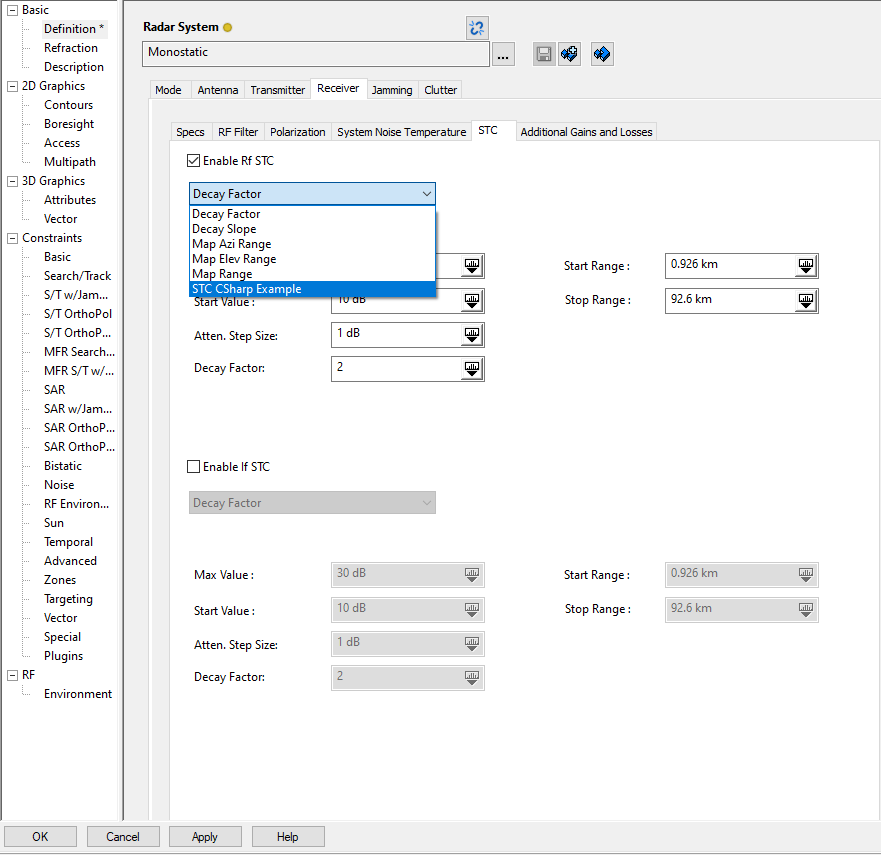Screen dimensions: 881x855
Task: Collapse the Constraints tree node
Action: [x=12, y=238]
